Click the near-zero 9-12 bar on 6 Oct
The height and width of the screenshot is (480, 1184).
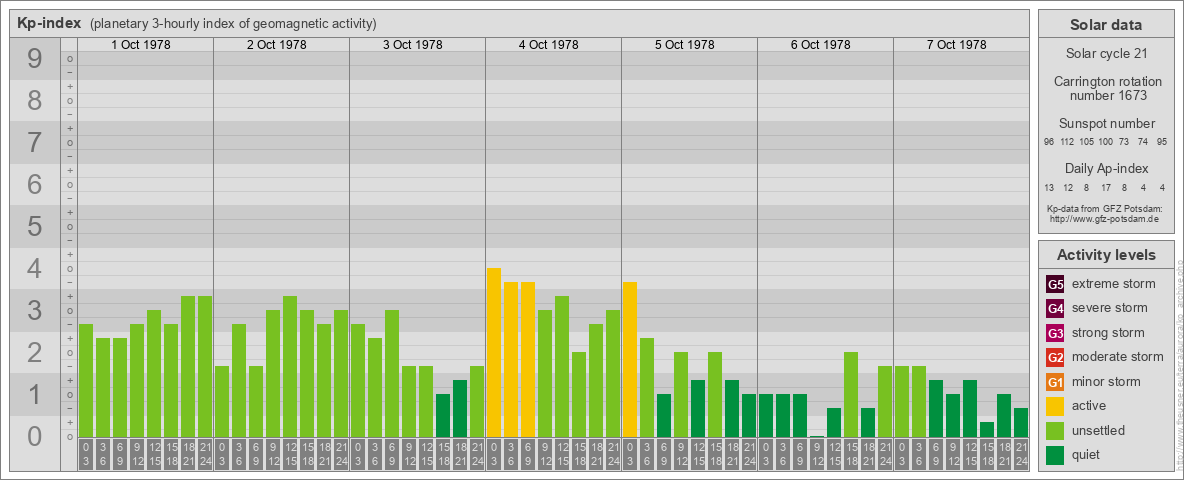click(x=817, y=436)
